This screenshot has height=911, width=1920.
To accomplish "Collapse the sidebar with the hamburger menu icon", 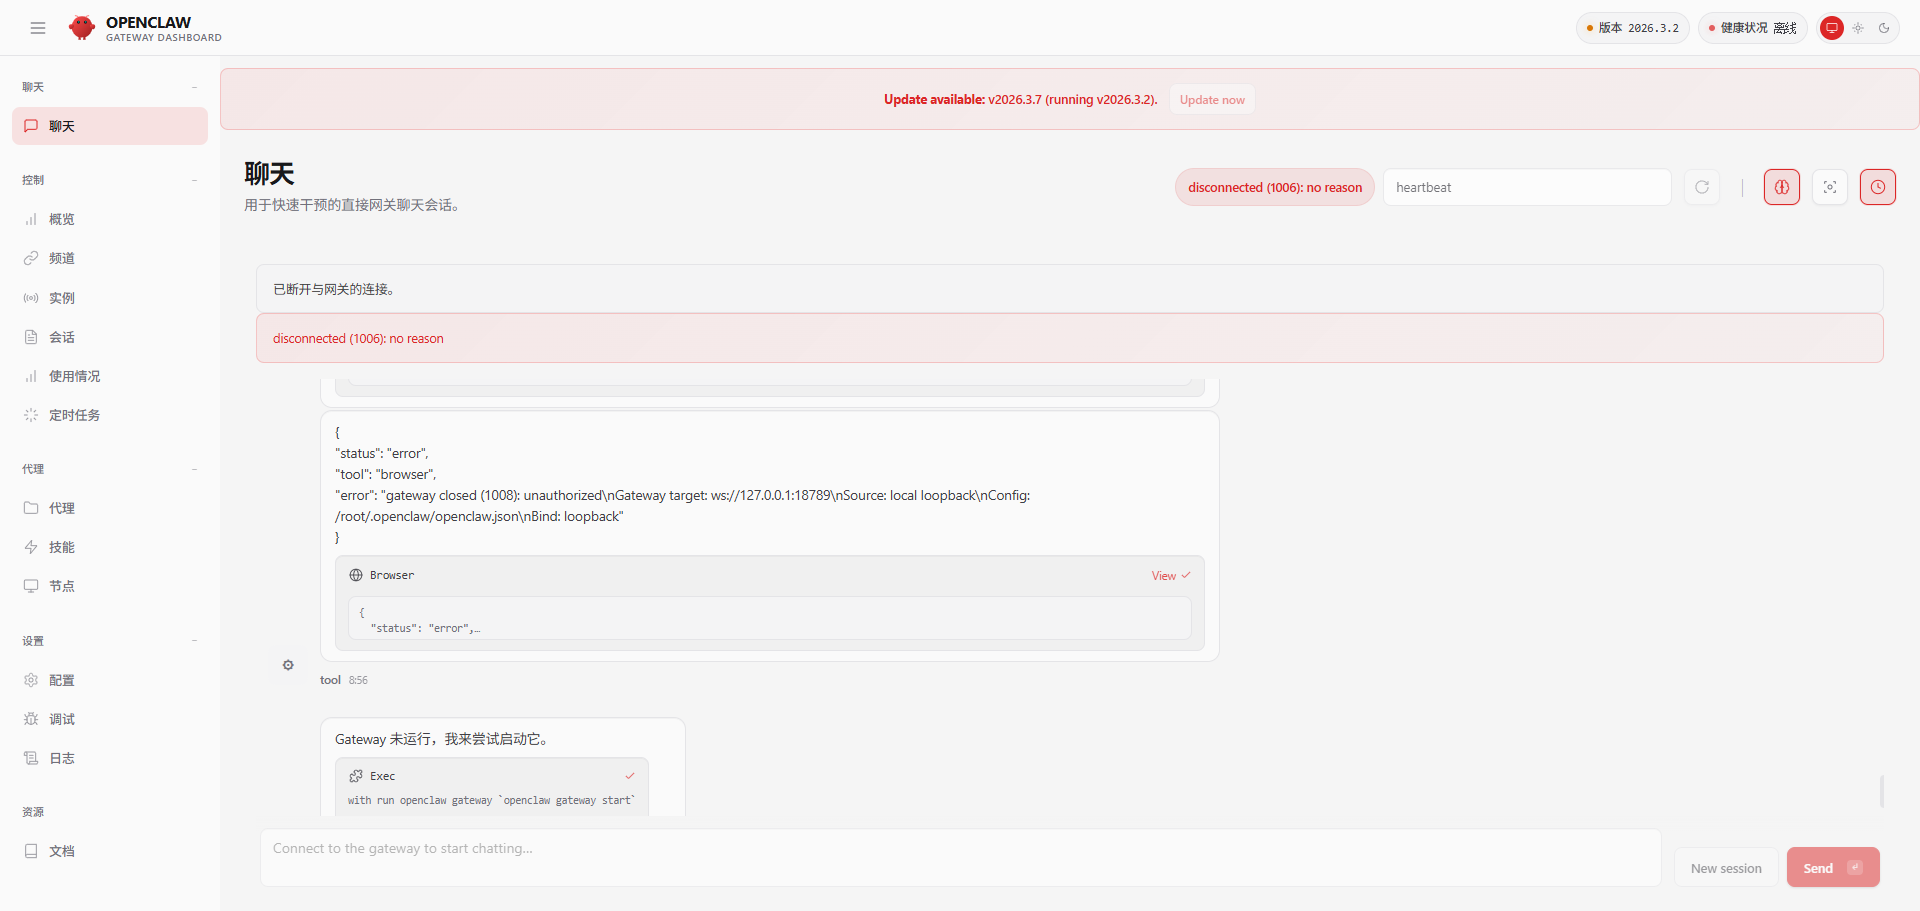I will click(x=38, y=28).
